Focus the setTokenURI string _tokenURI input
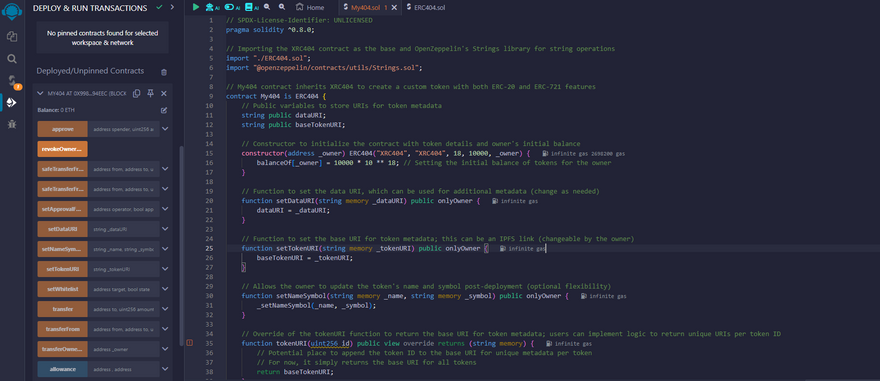880x381 pixels. [123, 269]
